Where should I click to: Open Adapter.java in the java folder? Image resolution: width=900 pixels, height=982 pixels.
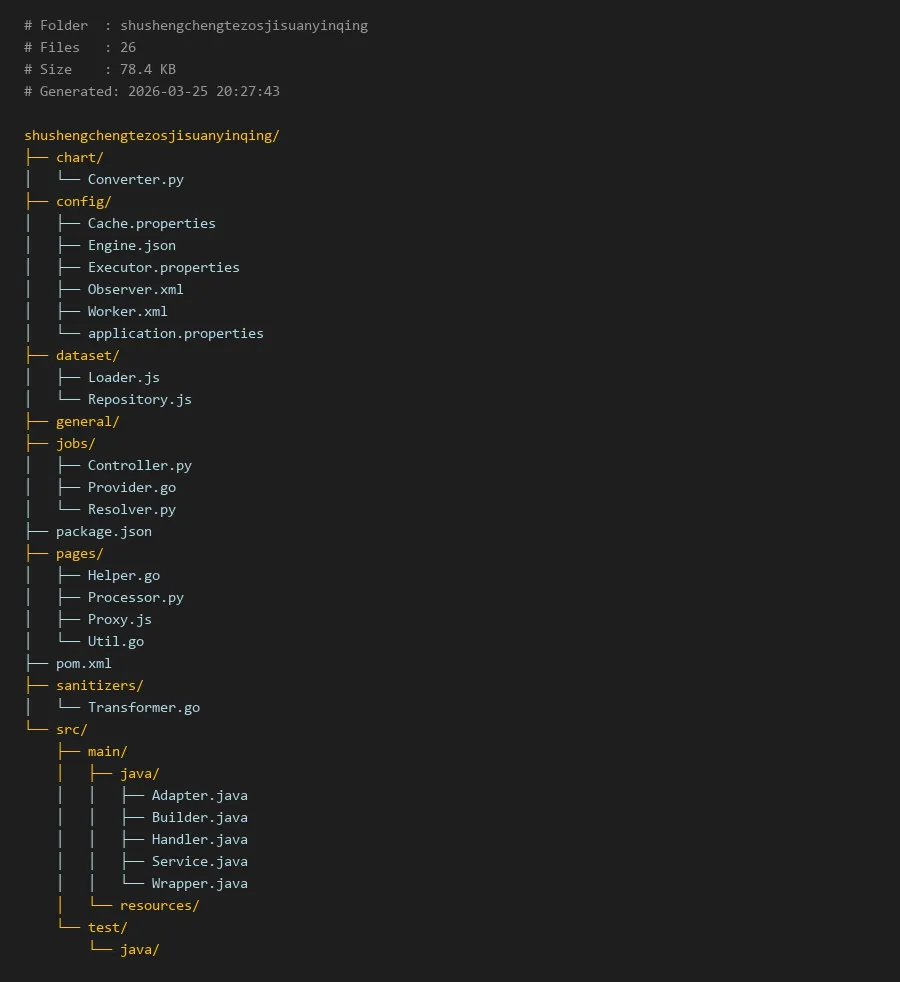[x=199, y=795]
